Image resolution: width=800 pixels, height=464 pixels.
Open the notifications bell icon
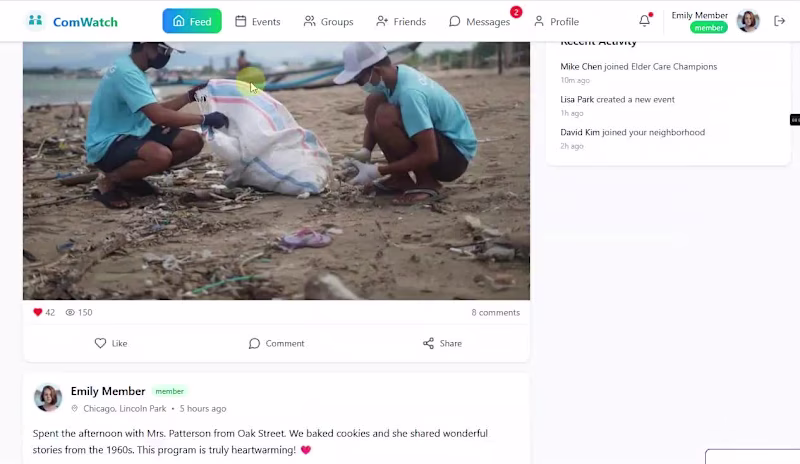click(x=645, y=20)
